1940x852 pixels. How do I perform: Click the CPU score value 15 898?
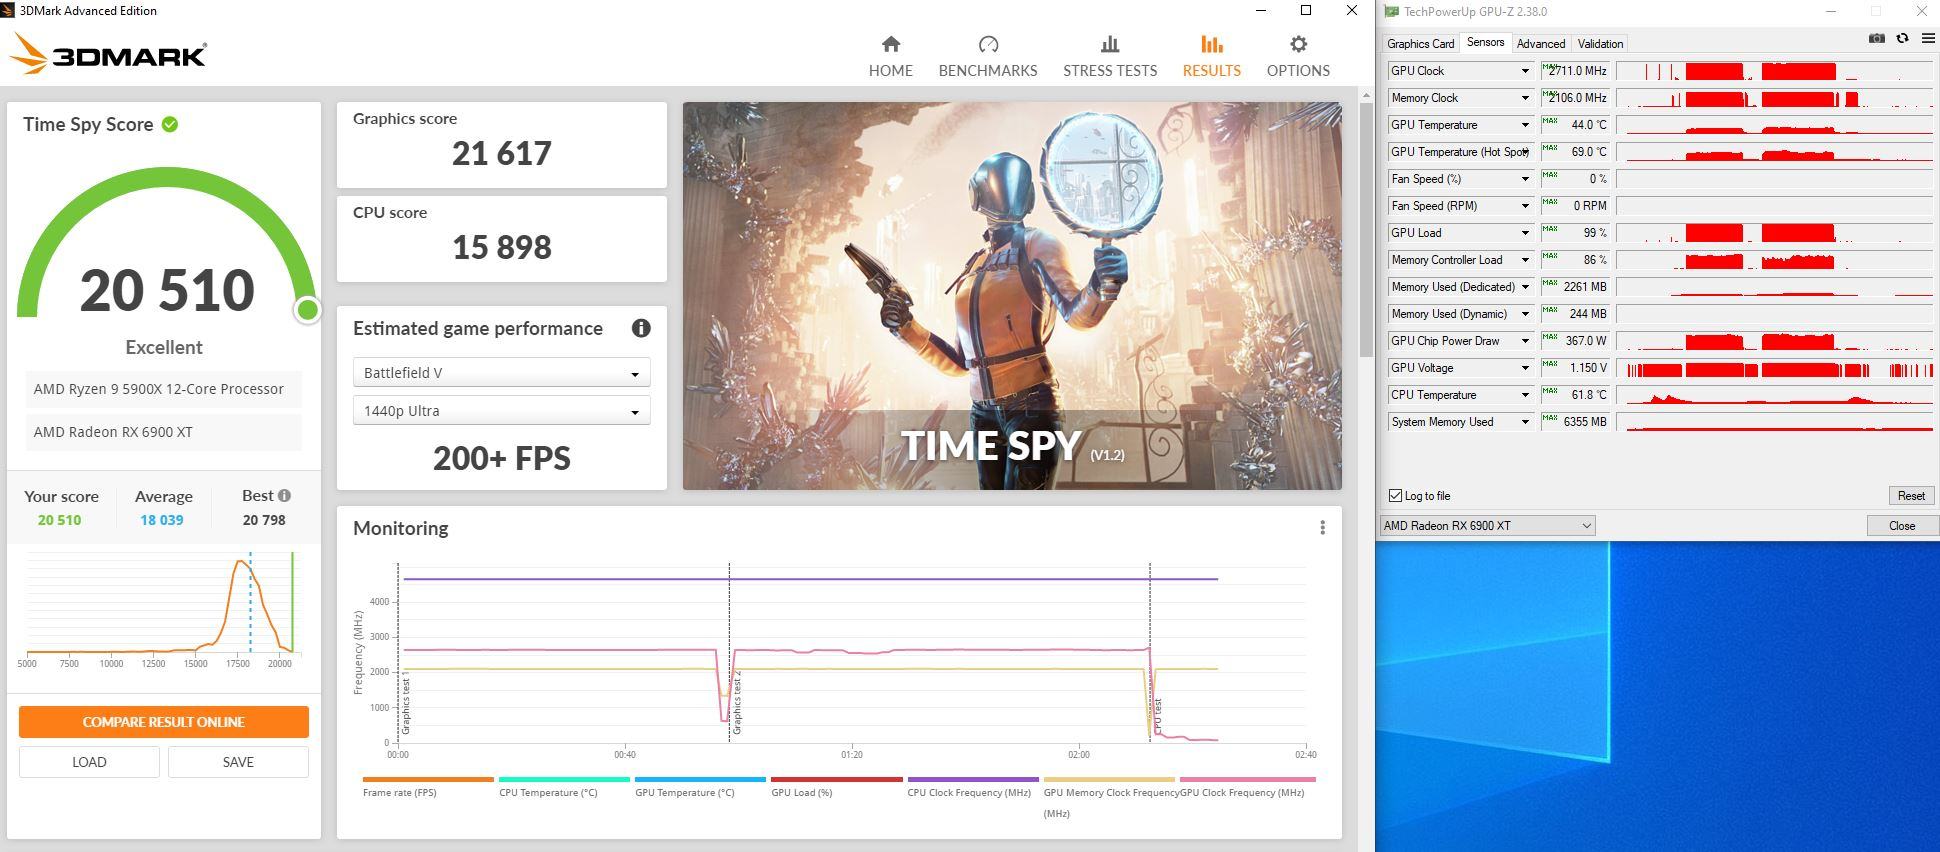pos(501,247)
